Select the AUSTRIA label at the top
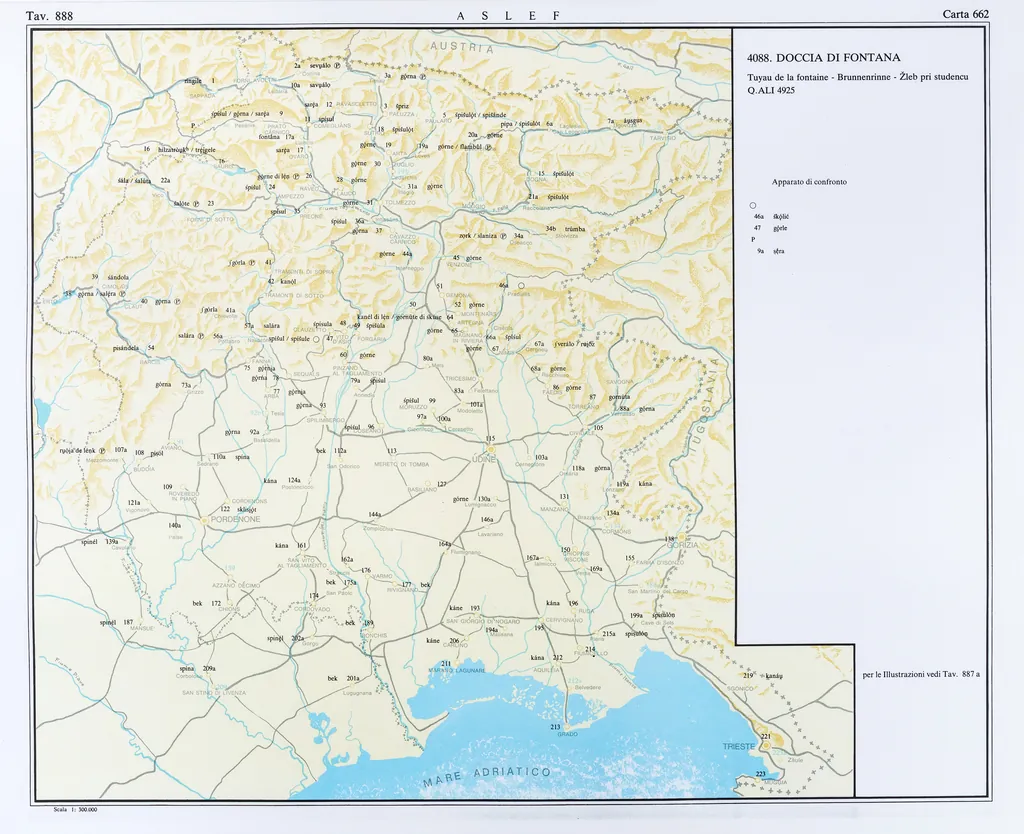1024x834 pixels. 462,48
